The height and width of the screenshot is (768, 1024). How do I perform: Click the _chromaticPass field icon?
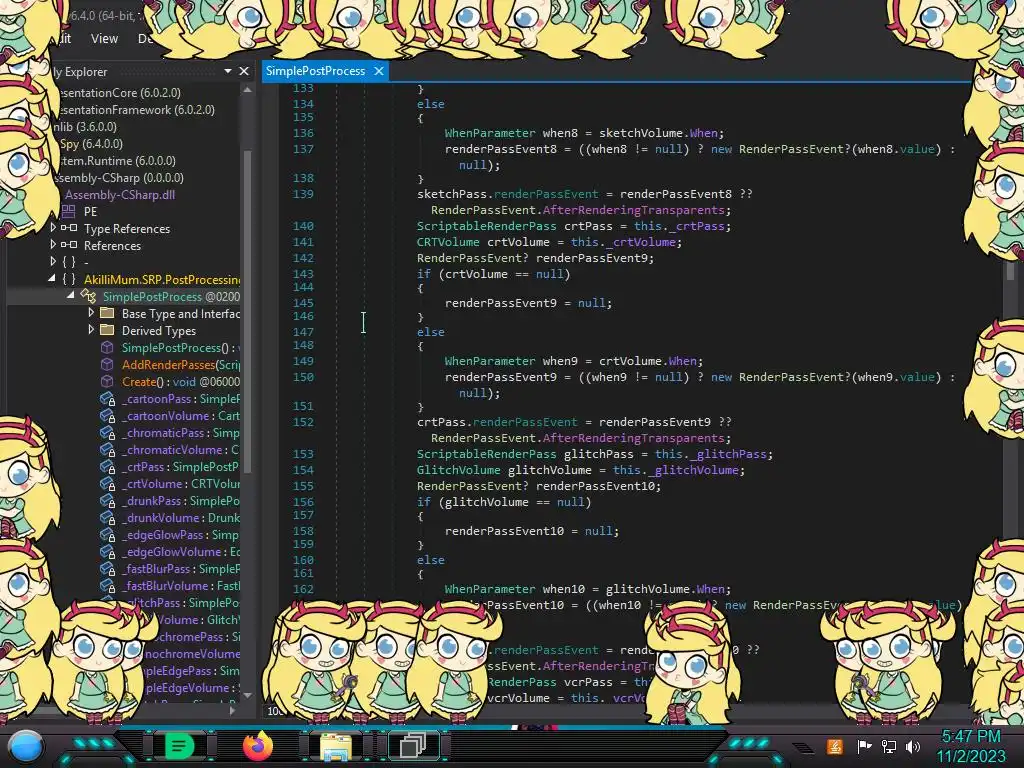coord(108,432)
